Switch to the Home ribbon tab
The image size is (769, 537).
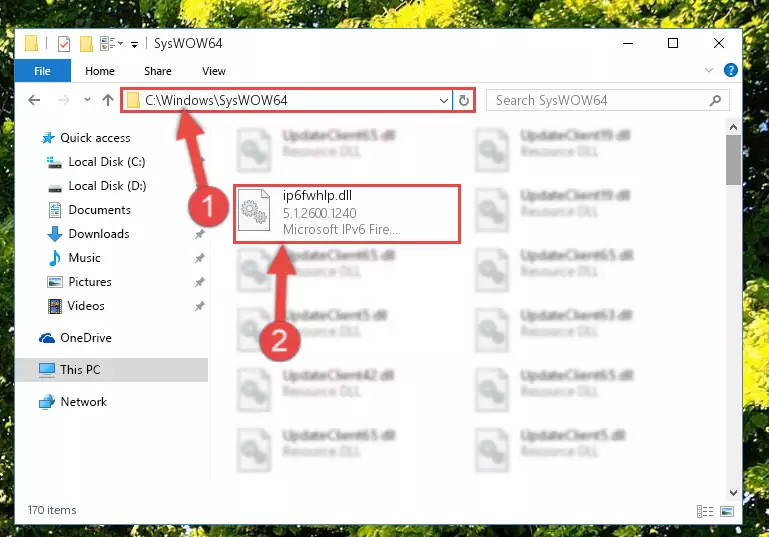click(x=100, y=71)
